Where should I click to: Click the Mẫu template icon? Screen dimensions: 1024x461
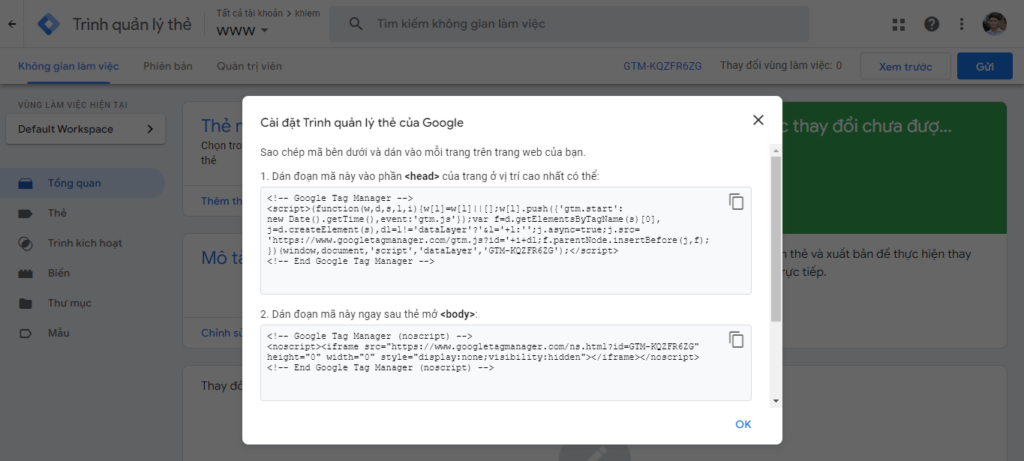click(x=25, y=334)
